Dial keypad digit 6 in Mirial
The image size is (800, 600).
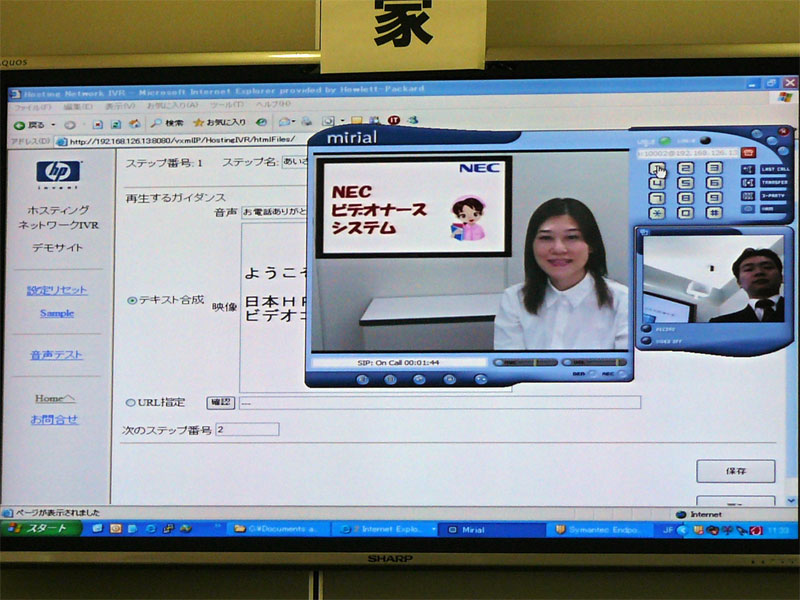tap(714, 183)
